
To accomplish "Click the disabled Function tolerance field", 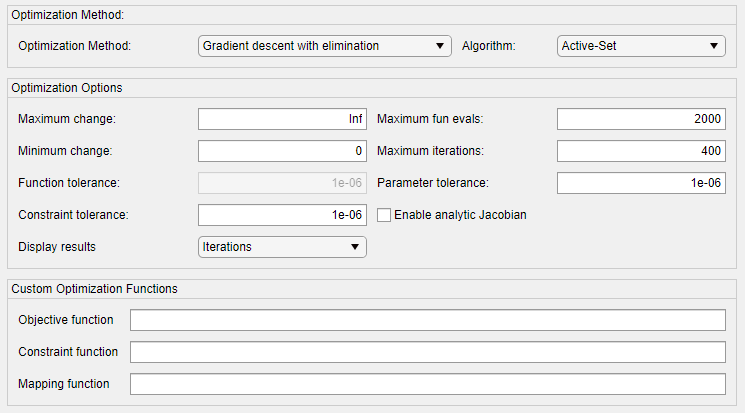I will pyautogui.click(x=282, y=183).
